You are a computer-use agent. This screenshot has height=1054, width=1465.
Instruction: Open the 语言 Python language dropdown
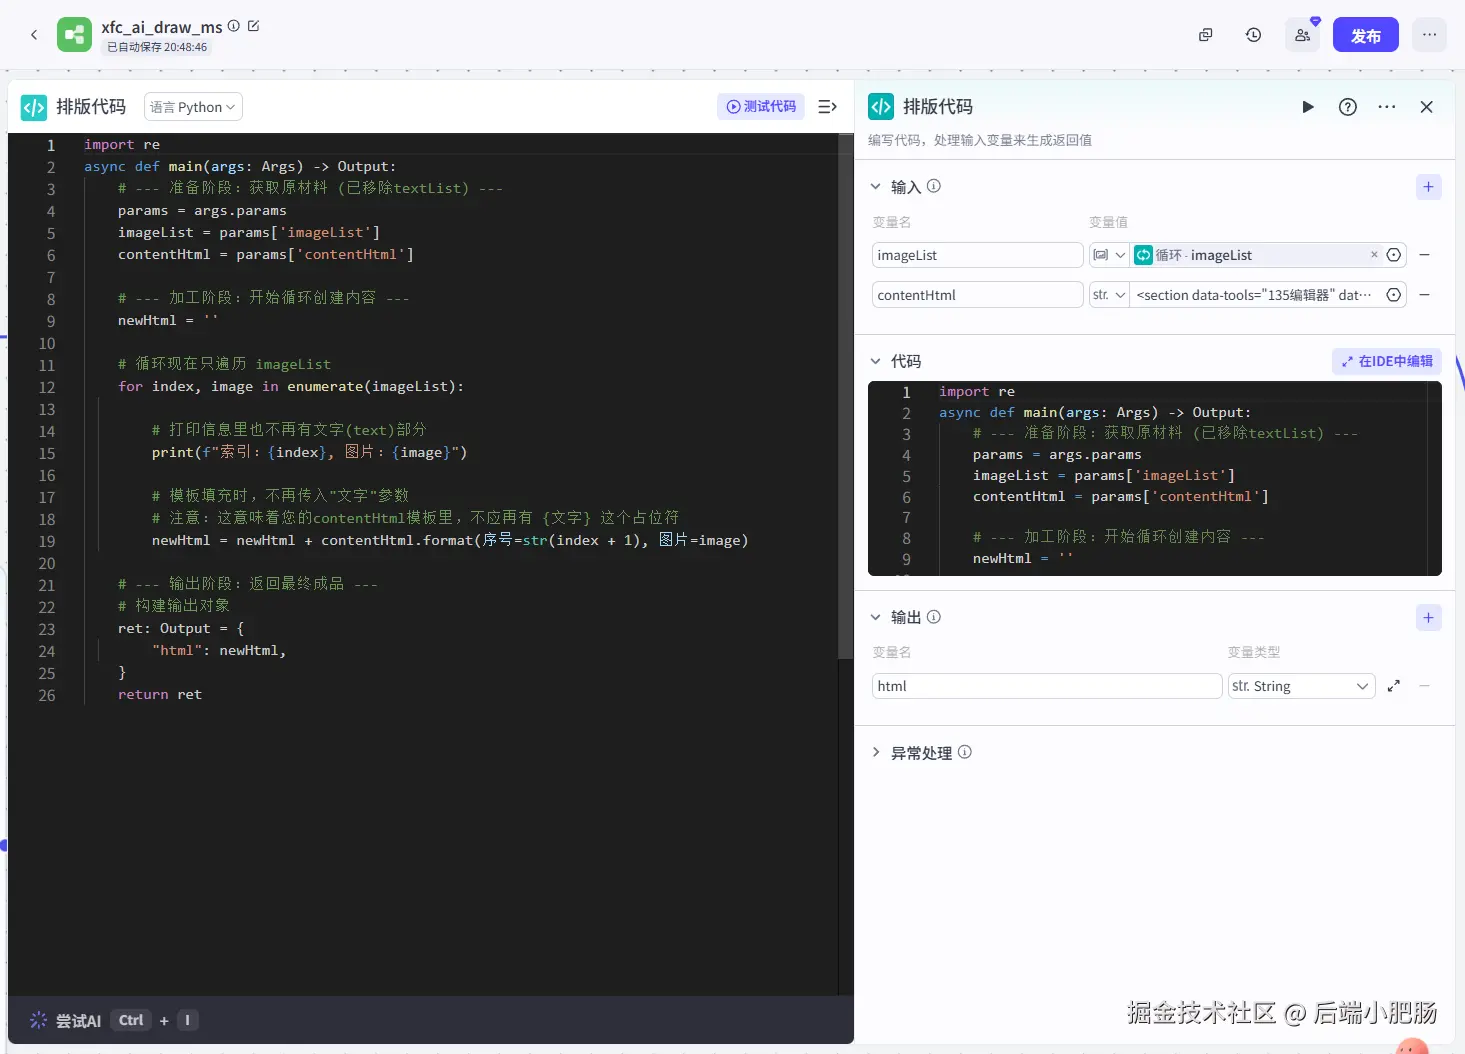[194, 107]
